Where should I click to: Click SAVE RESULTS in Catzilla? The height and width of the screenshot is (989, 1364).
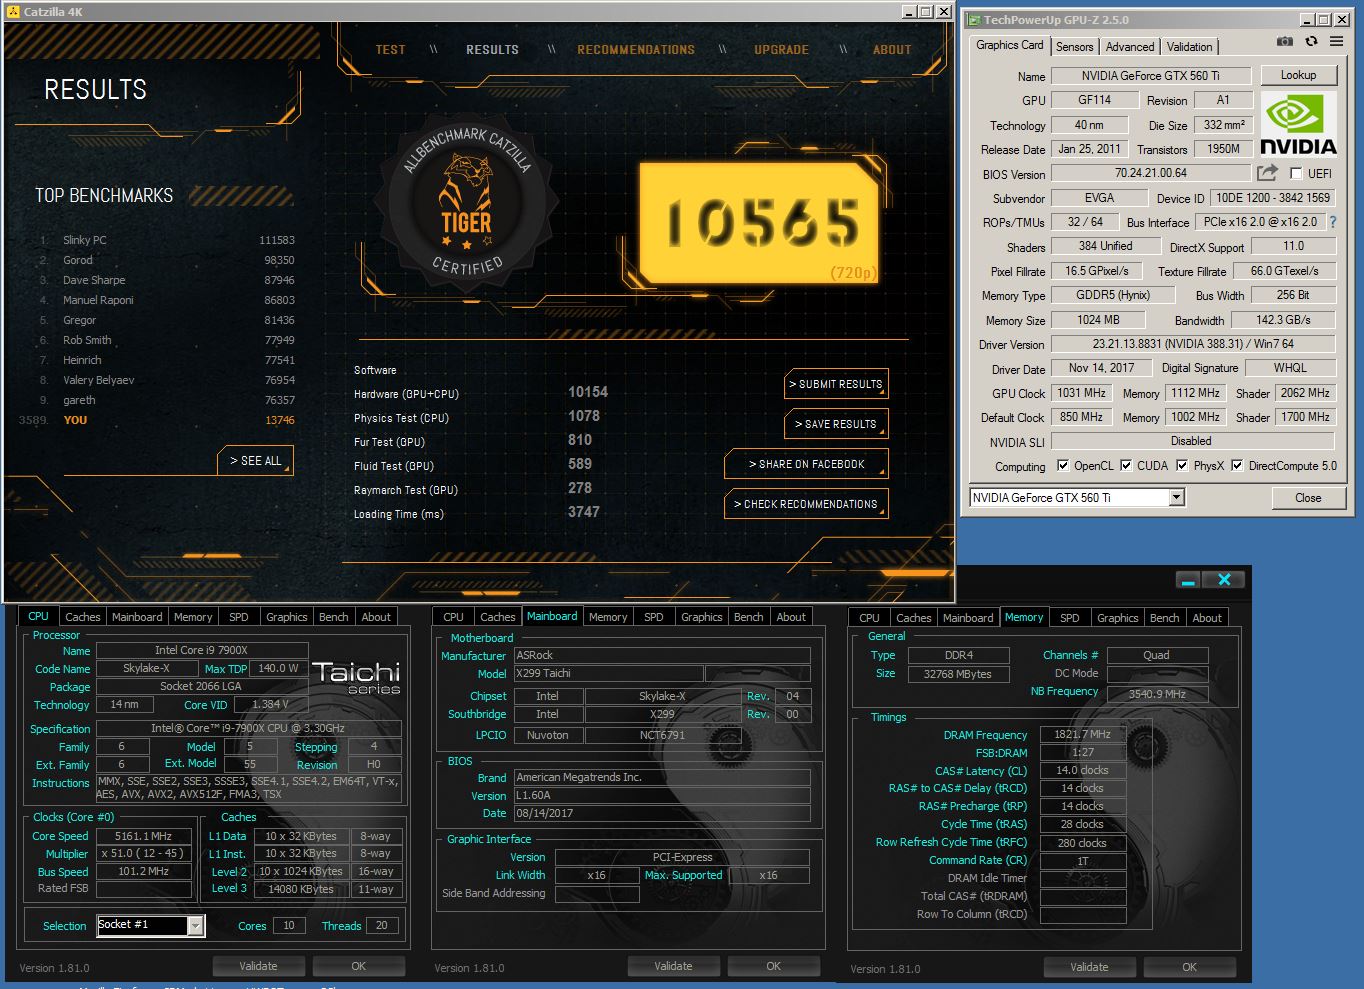click(x=835, y=424)
